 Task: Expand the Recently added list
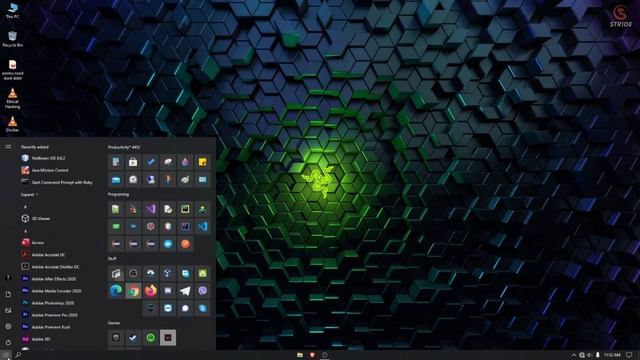pos(29,195)
